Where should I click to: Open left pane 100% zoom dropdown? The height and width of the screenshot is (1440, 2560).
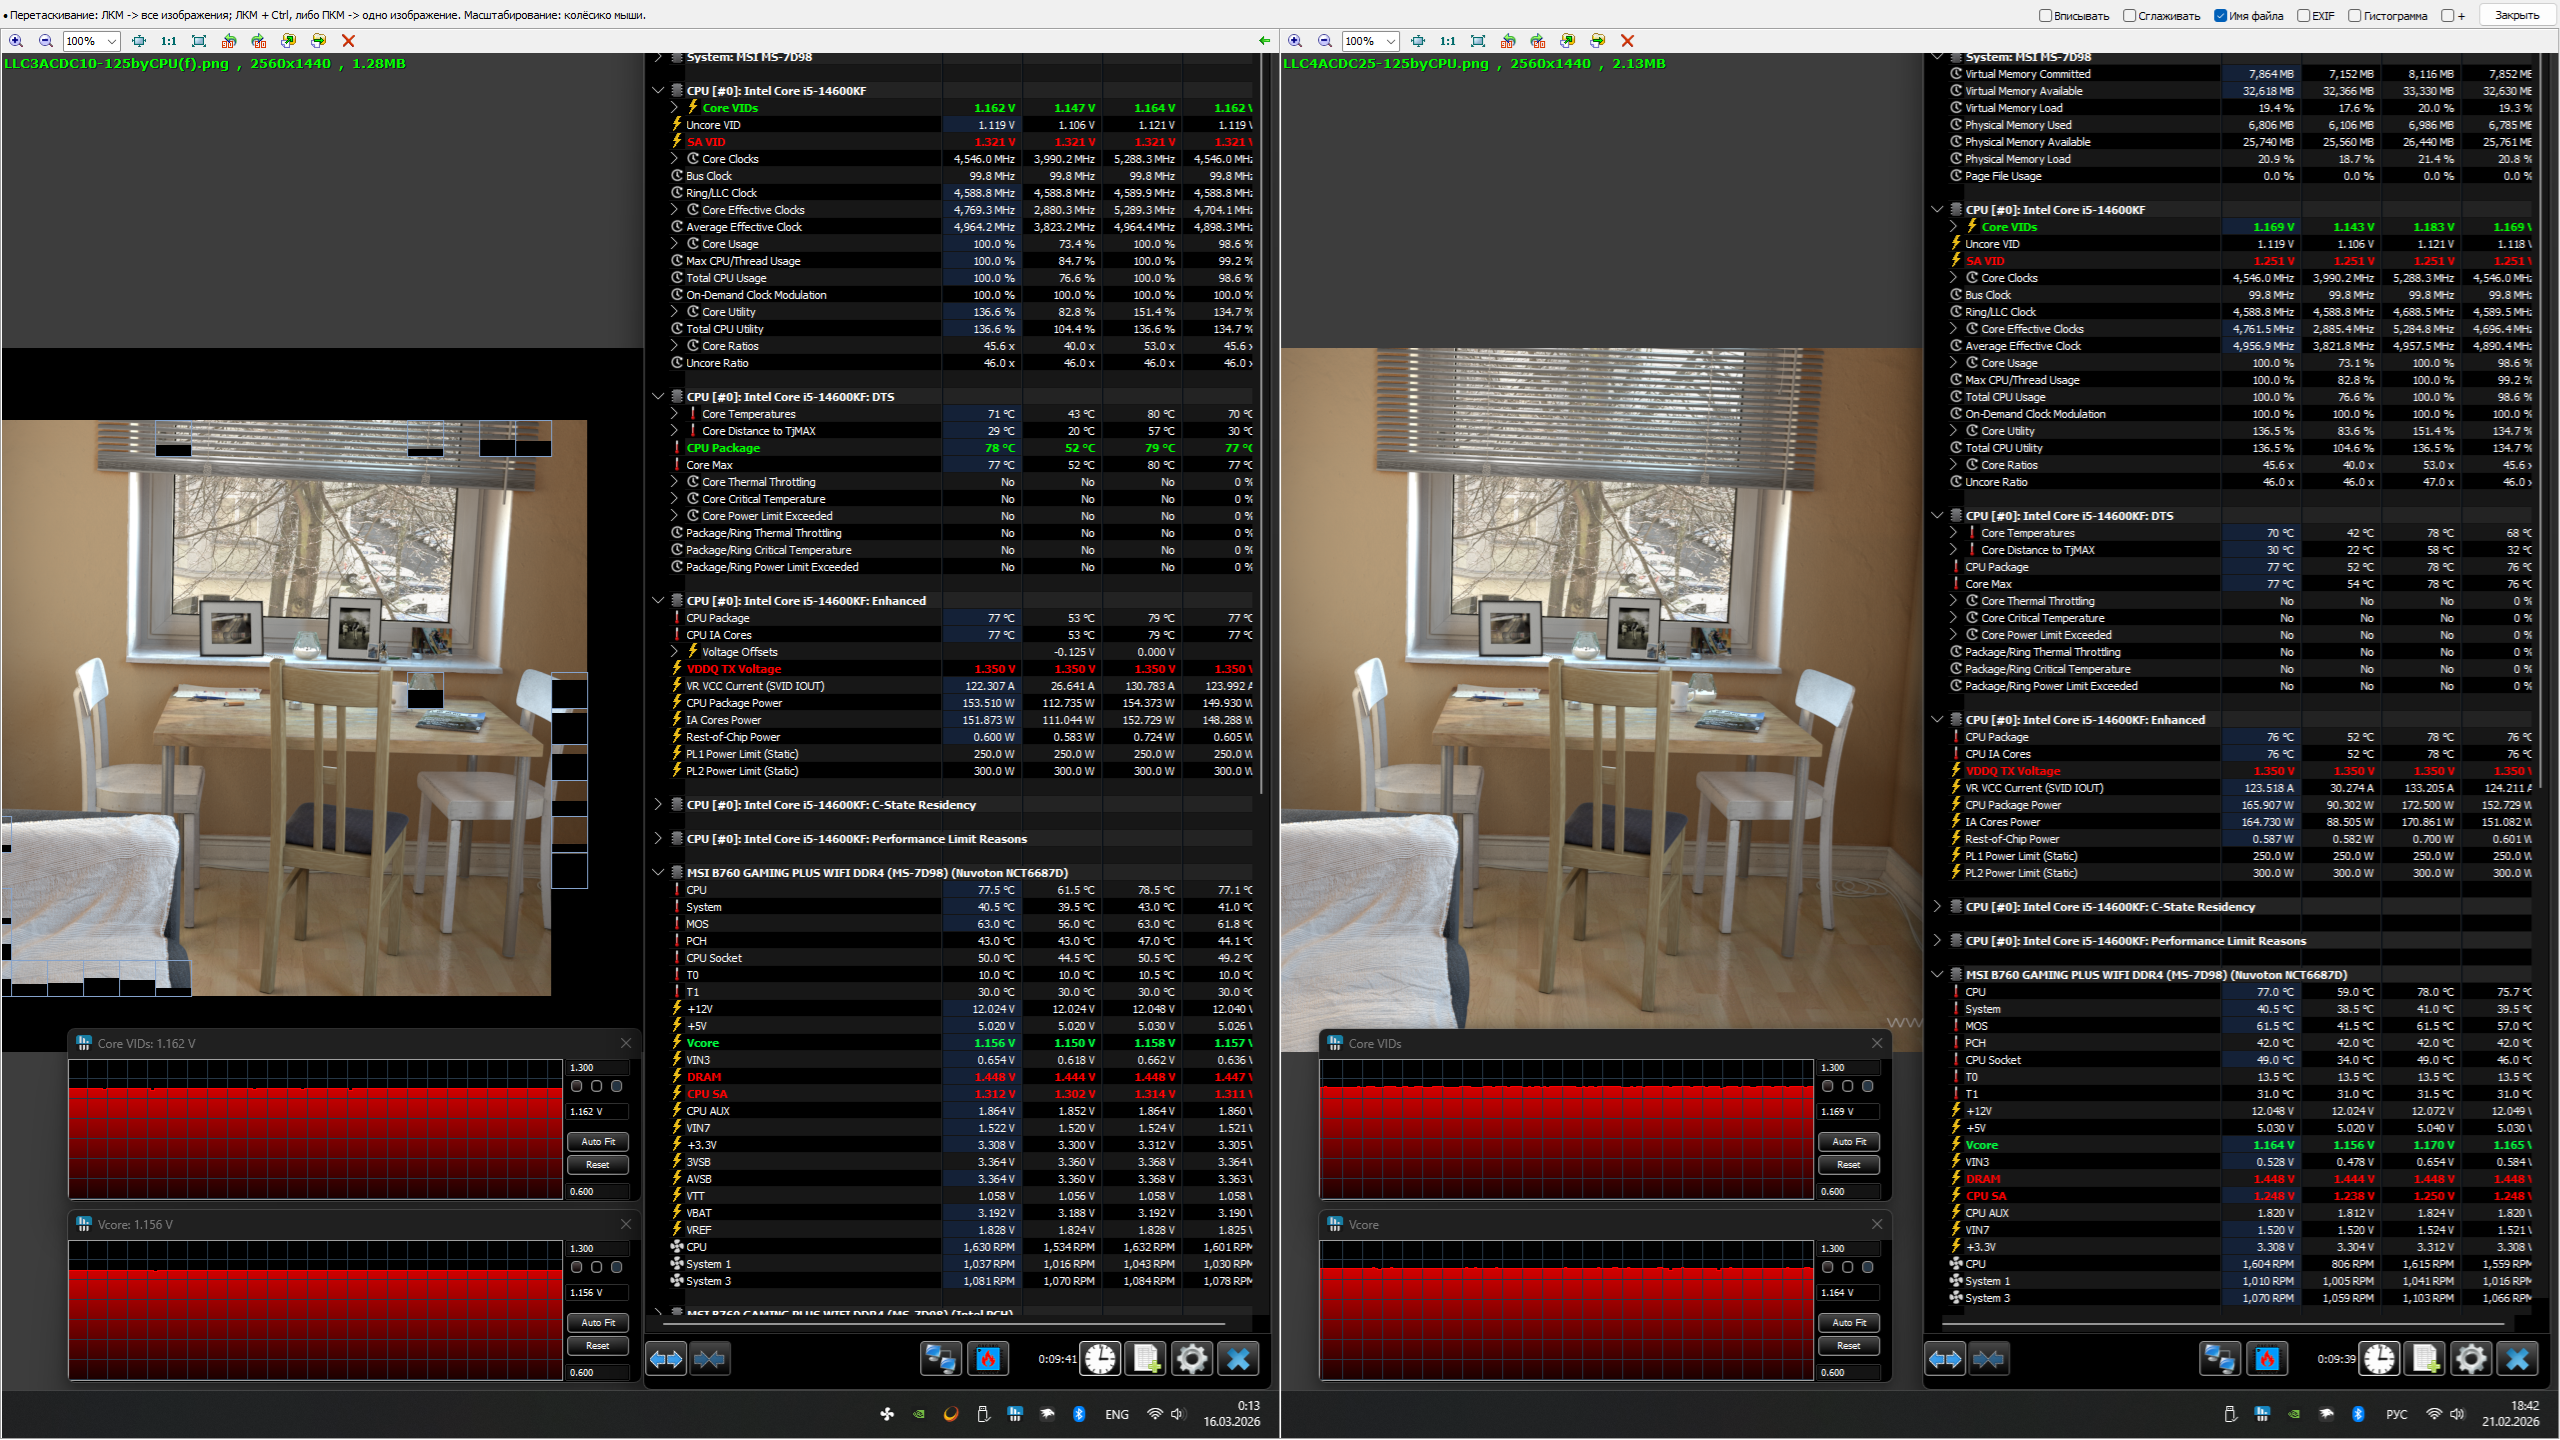point(112,41)
